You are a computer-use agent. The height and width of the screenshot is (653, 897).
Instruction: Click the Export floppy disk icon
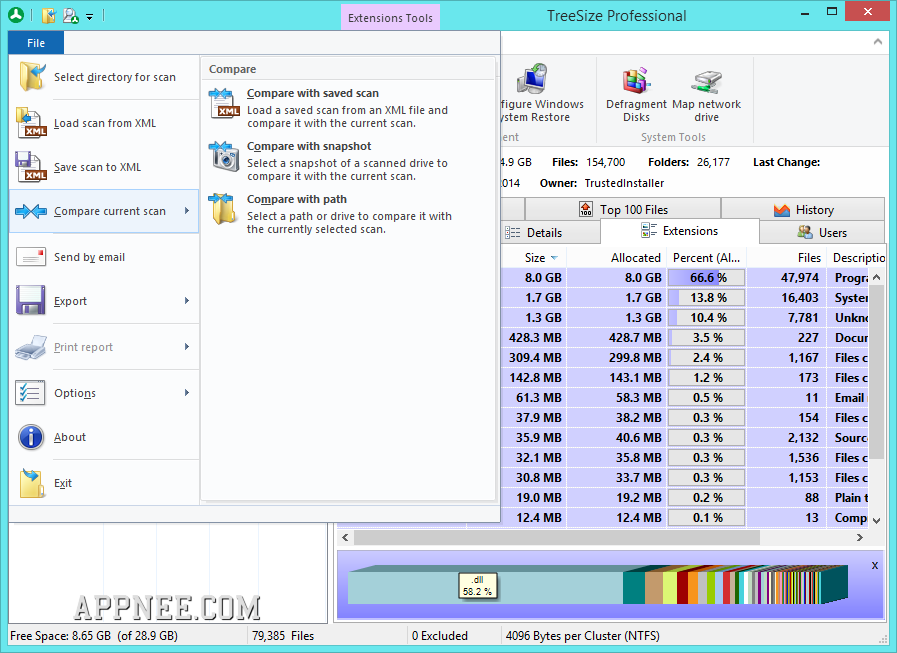tap(31, 300)
